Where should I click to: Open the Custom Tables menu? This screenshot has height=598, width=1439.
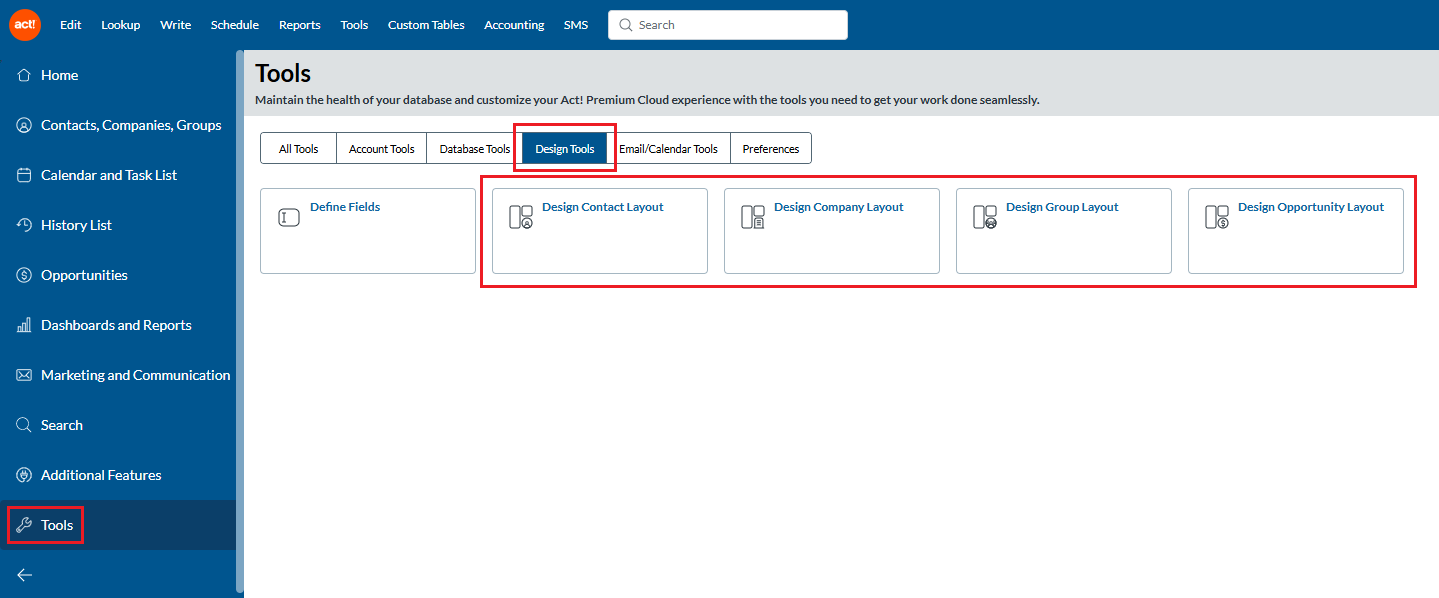pyautogui.click(x=426, y=25)
